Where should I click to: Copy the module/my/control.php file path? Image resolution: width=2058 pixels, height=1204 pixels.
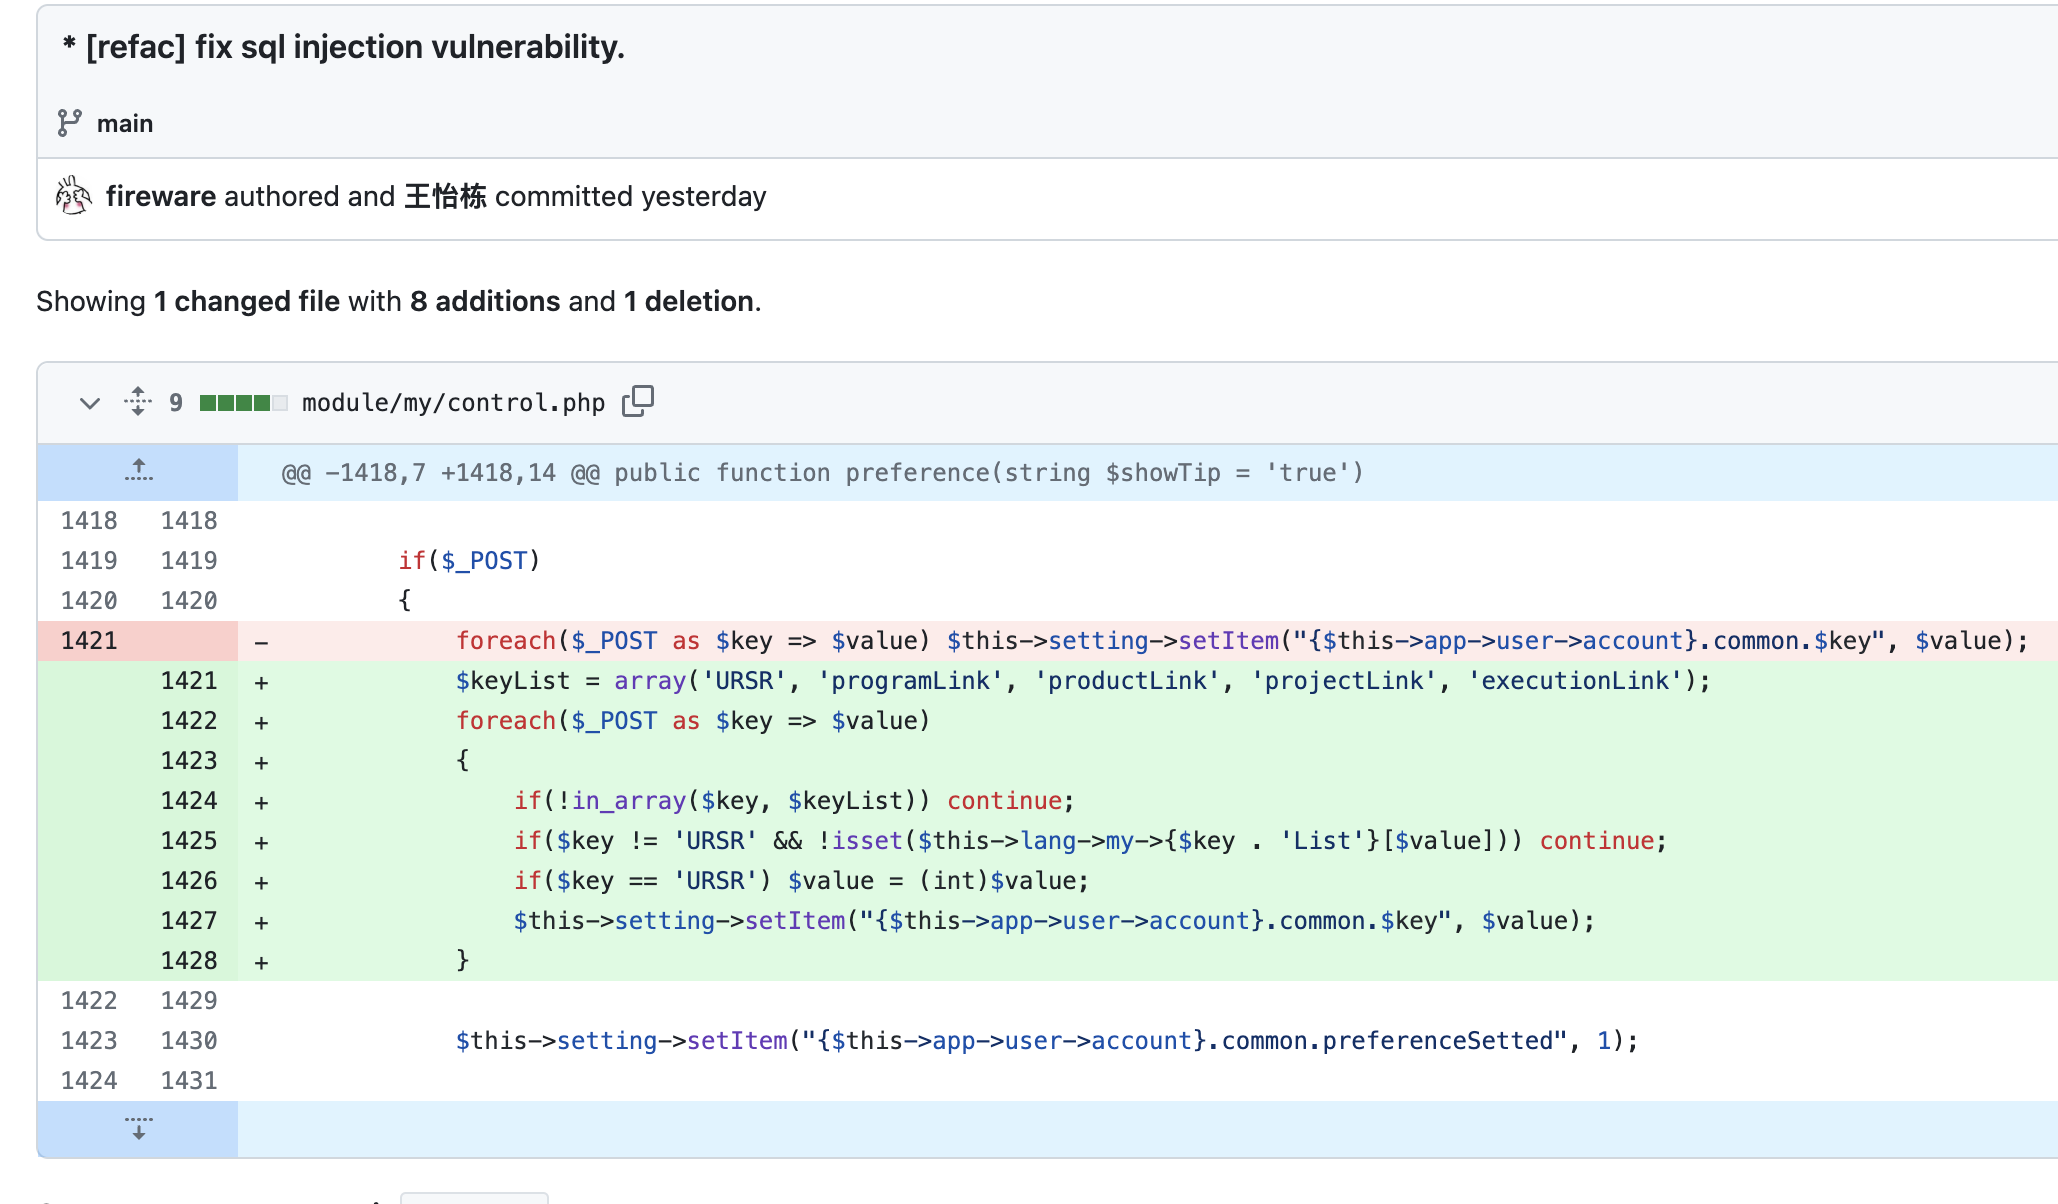point(637,401)
